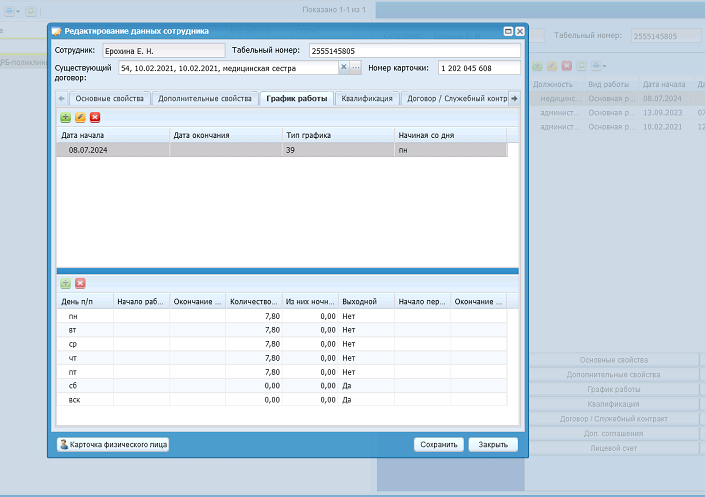Delete the selected work schedule (red cross)
The image size is (705, 497).
pyautogui.click(x=95, y=117)
